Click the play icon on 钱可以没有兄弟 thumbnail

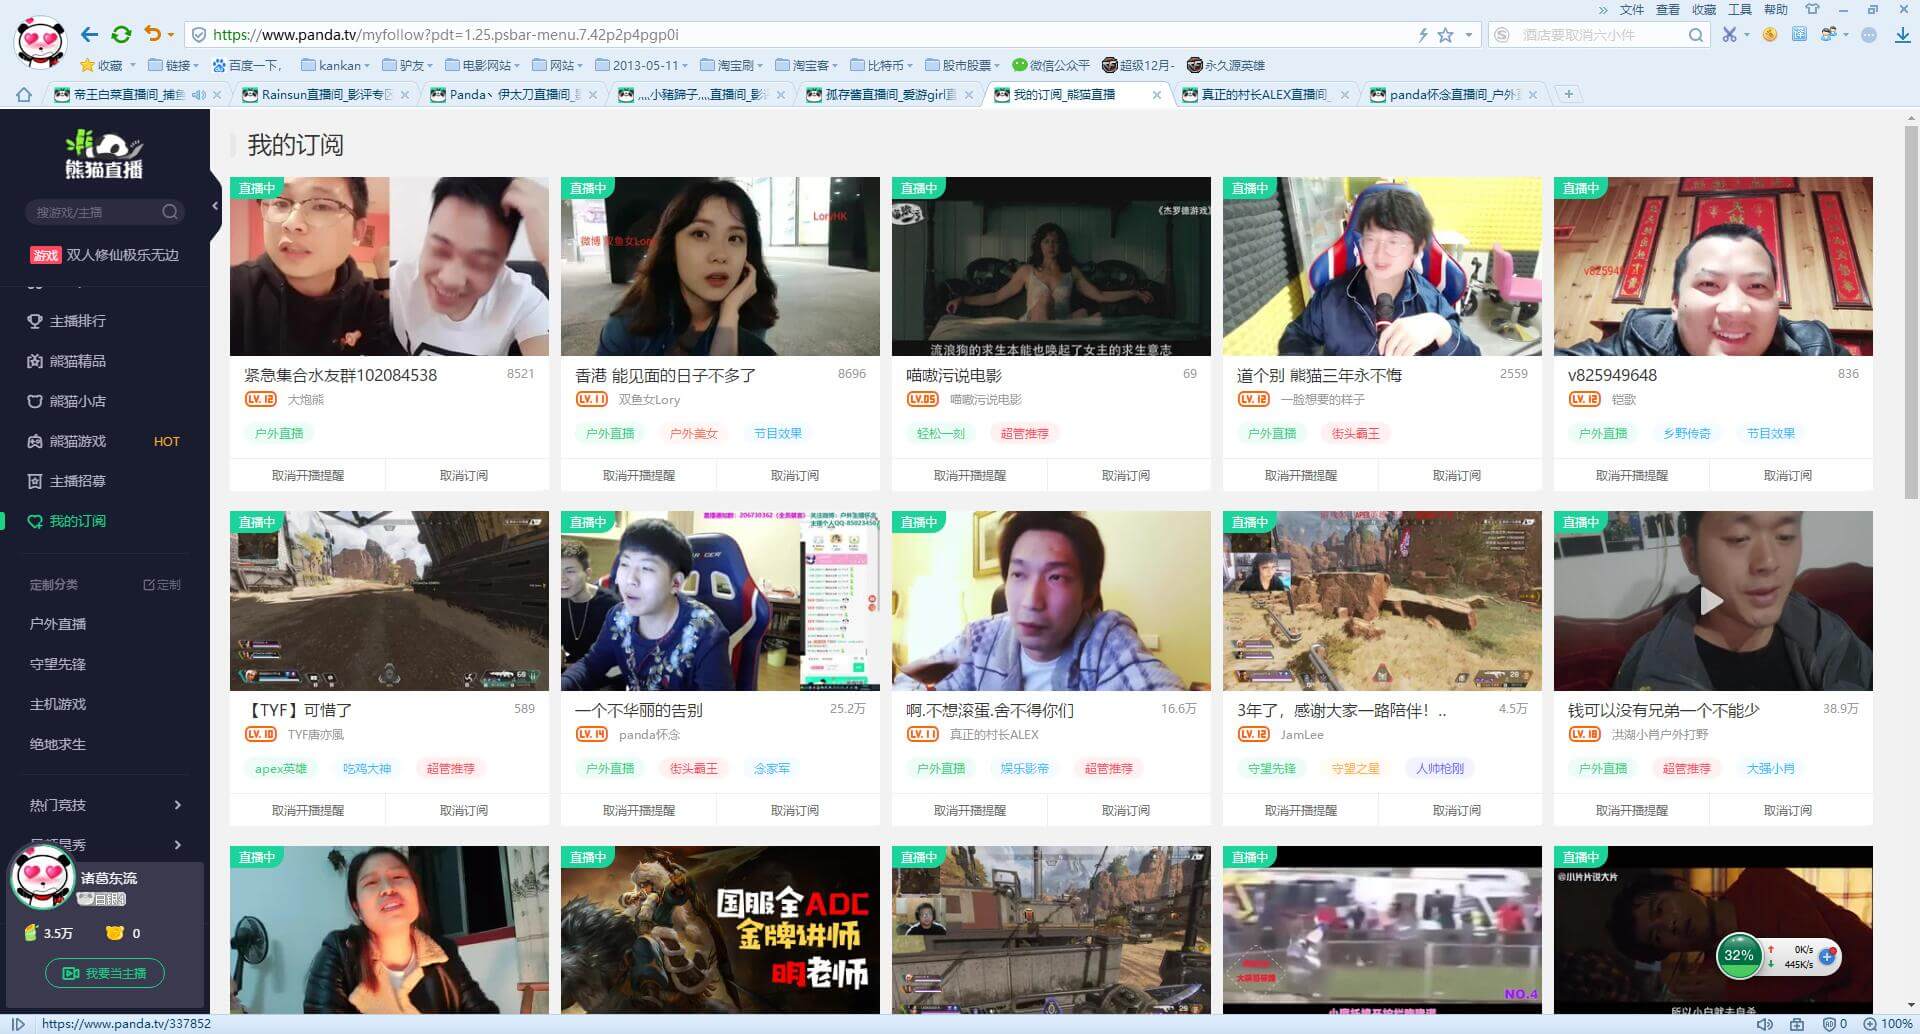(x=1712, y=601)
